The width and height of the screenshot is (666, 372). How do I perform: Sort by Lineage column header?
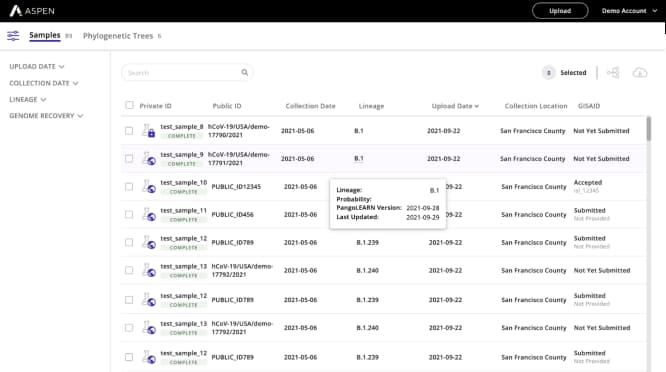click(371, 106)
